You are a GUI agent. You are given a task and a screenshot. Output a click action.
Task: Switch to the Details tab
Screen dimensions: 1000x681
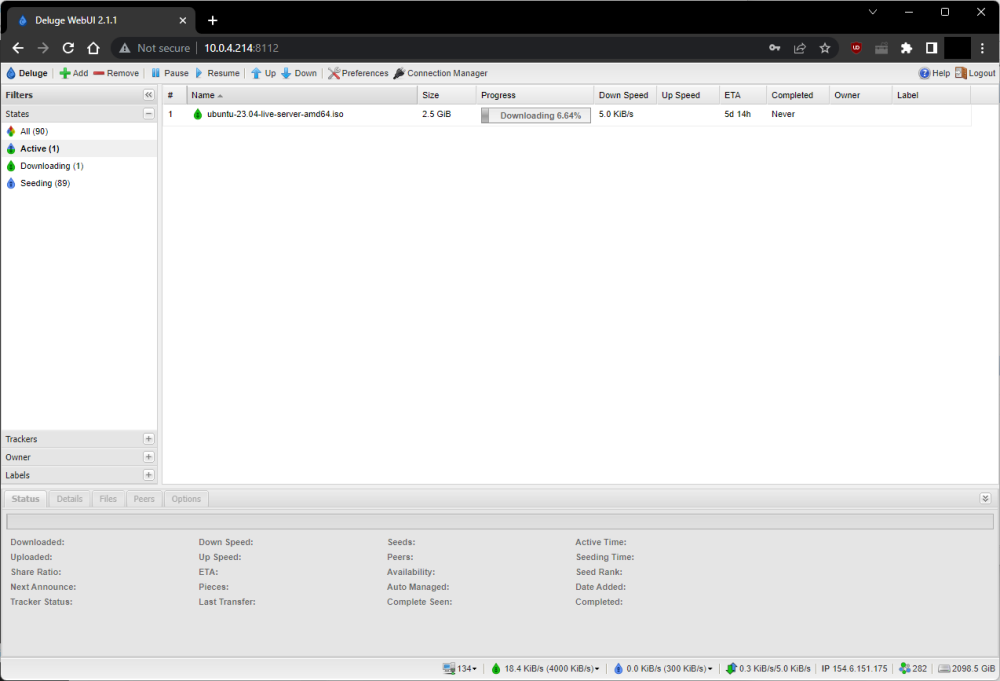pos(70,499)
